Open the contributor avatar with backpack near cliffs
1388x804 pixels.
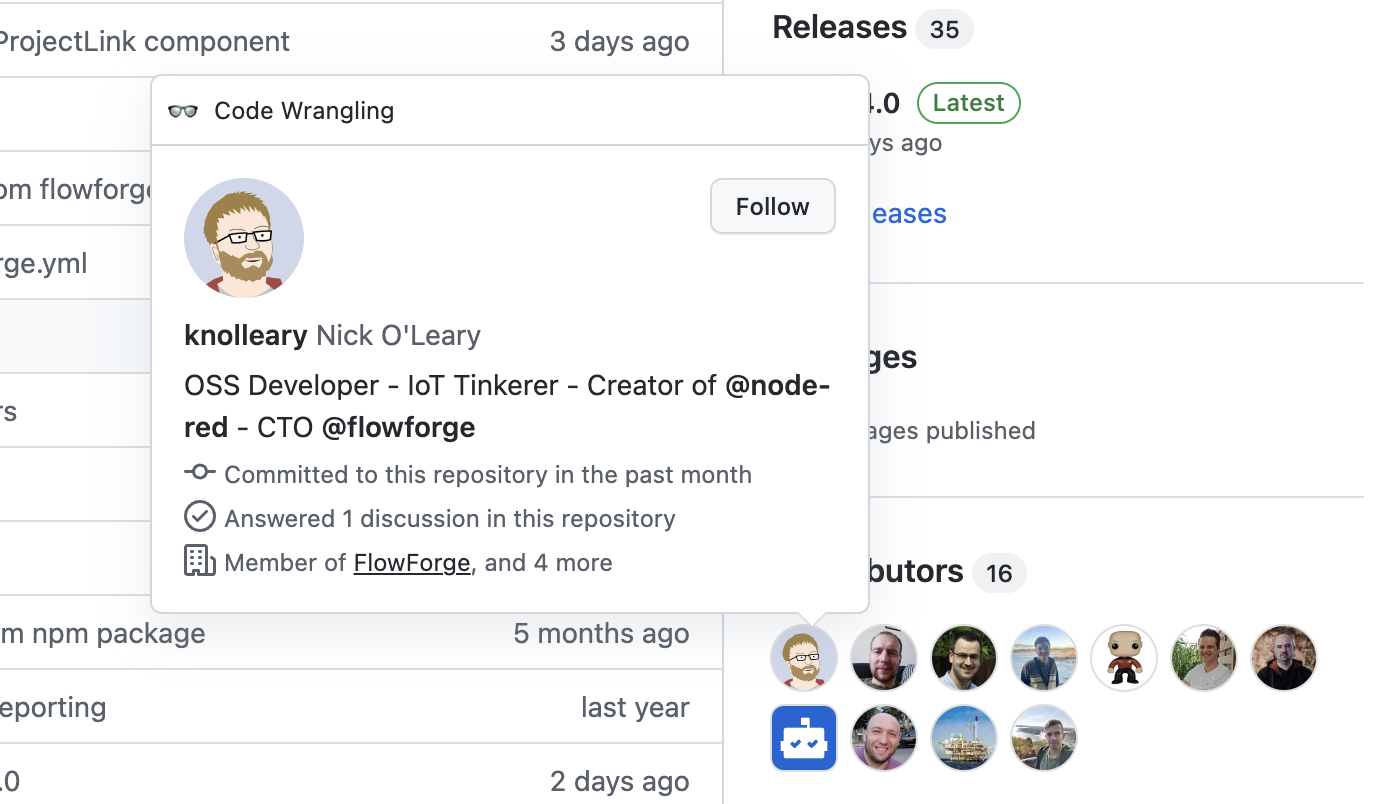[1044, 738]
